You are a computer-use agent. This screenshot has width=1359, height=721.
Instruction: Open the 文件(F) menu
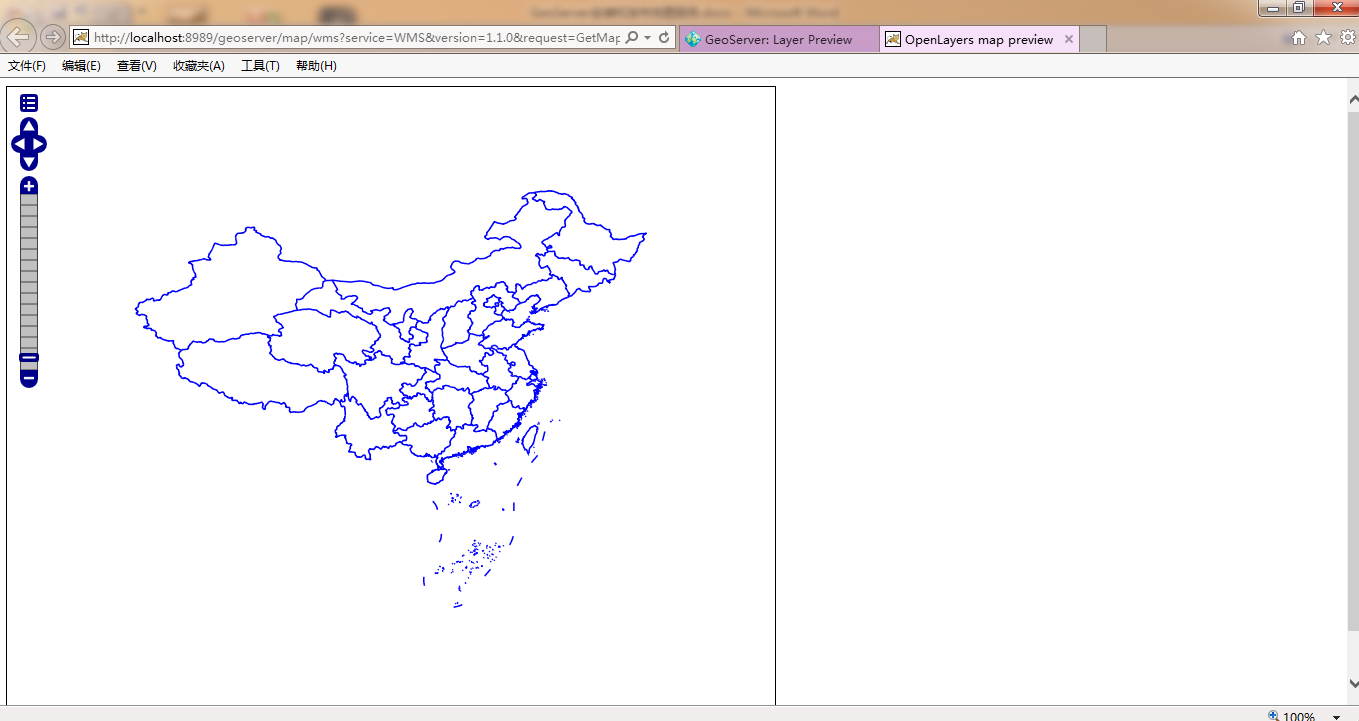(27, 66)
